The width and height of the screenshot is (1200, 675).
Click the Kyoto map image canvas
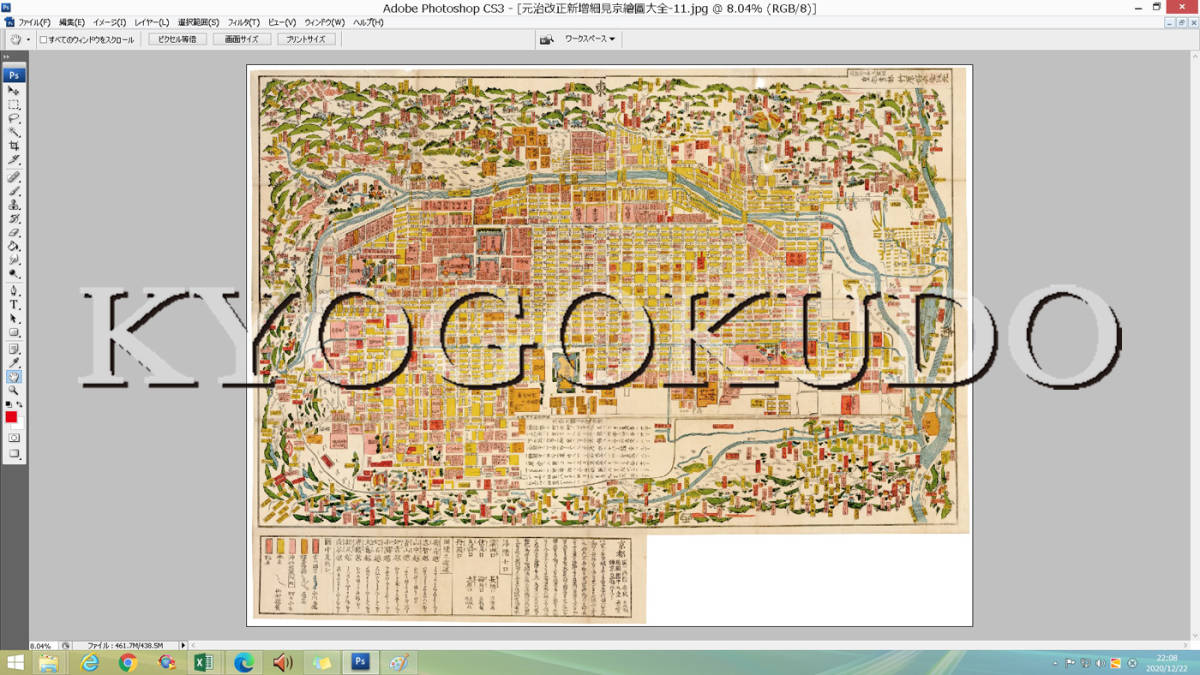point(609,345)
